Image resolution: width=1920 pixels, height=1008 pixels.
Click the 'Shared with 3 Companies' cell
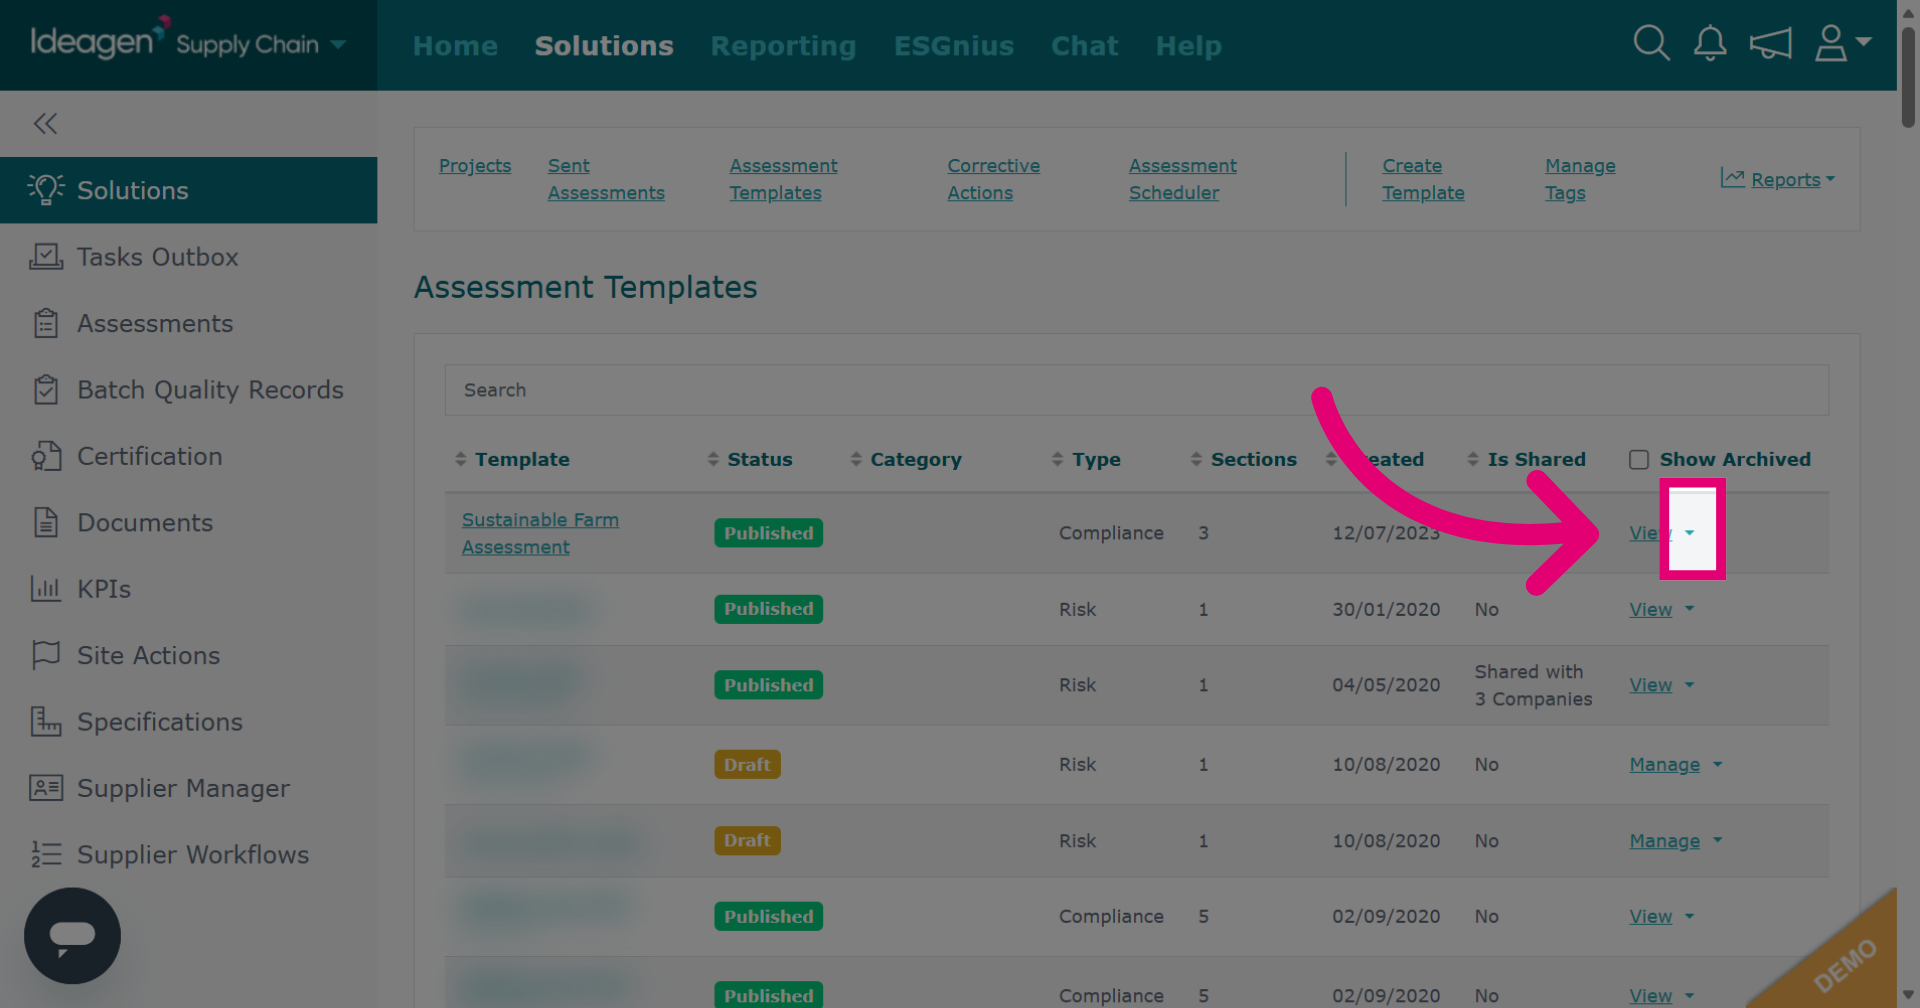coord(1533,685)
